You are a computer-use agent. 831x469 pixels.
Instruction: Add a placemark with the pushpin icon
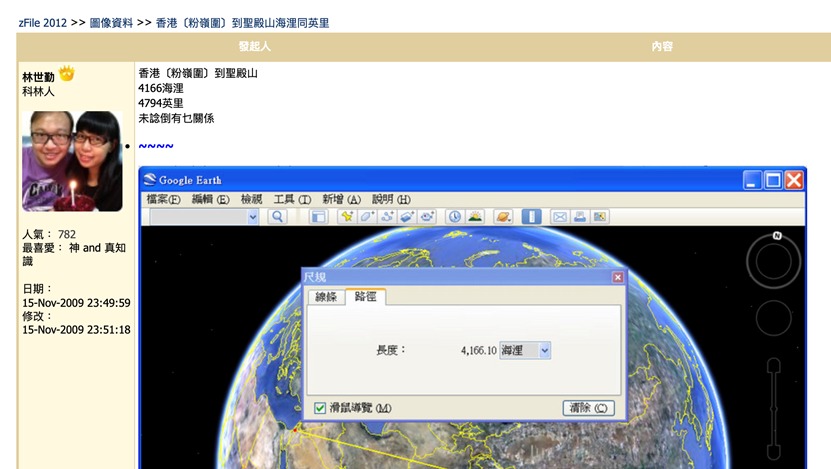(347, 216)
